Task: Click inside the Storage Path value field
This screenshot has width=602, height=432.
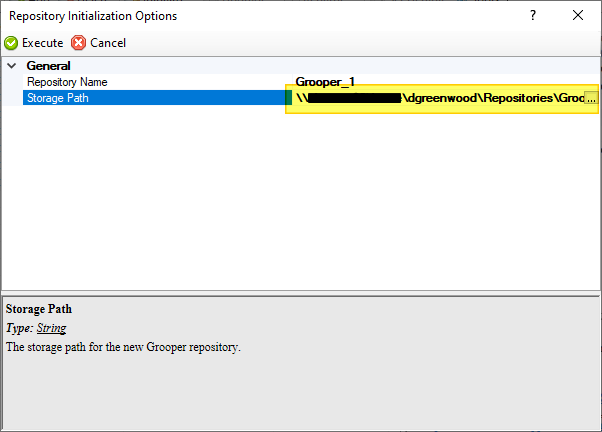Action: click(440, 98)
